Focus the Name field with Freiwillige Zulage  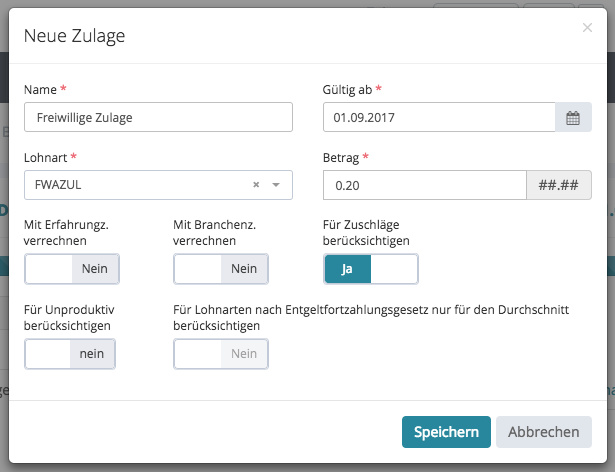(x=158, y=117)
